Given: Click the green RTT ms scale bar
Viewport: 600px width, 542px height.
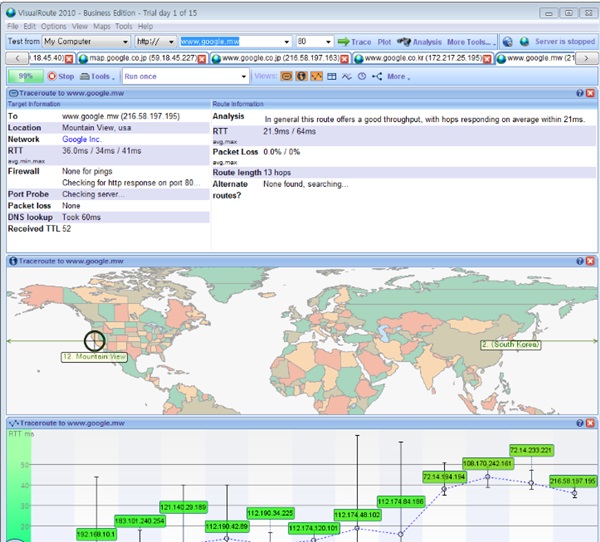Looking at the screenshot, I should [19, 486].
